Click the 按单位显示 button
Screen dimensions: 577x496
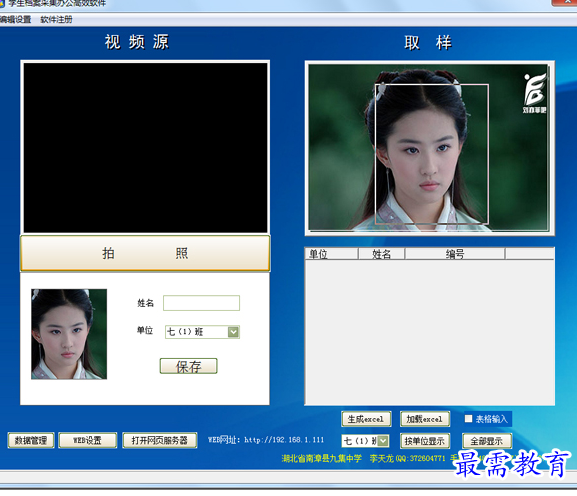[x=425, y=441]
